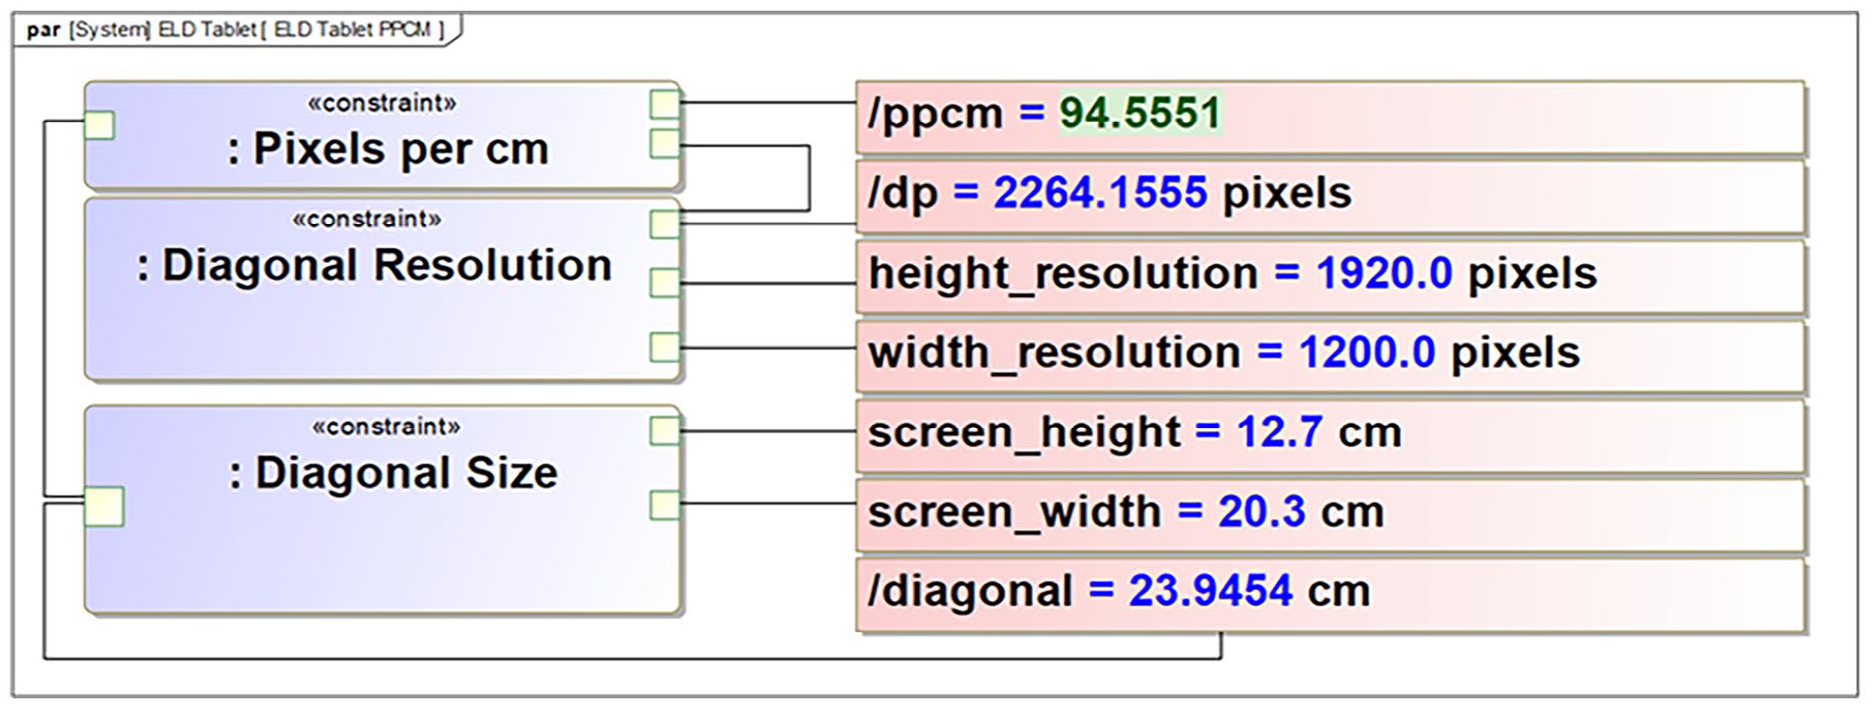Select the width_resolution value property

(1330, 355)
